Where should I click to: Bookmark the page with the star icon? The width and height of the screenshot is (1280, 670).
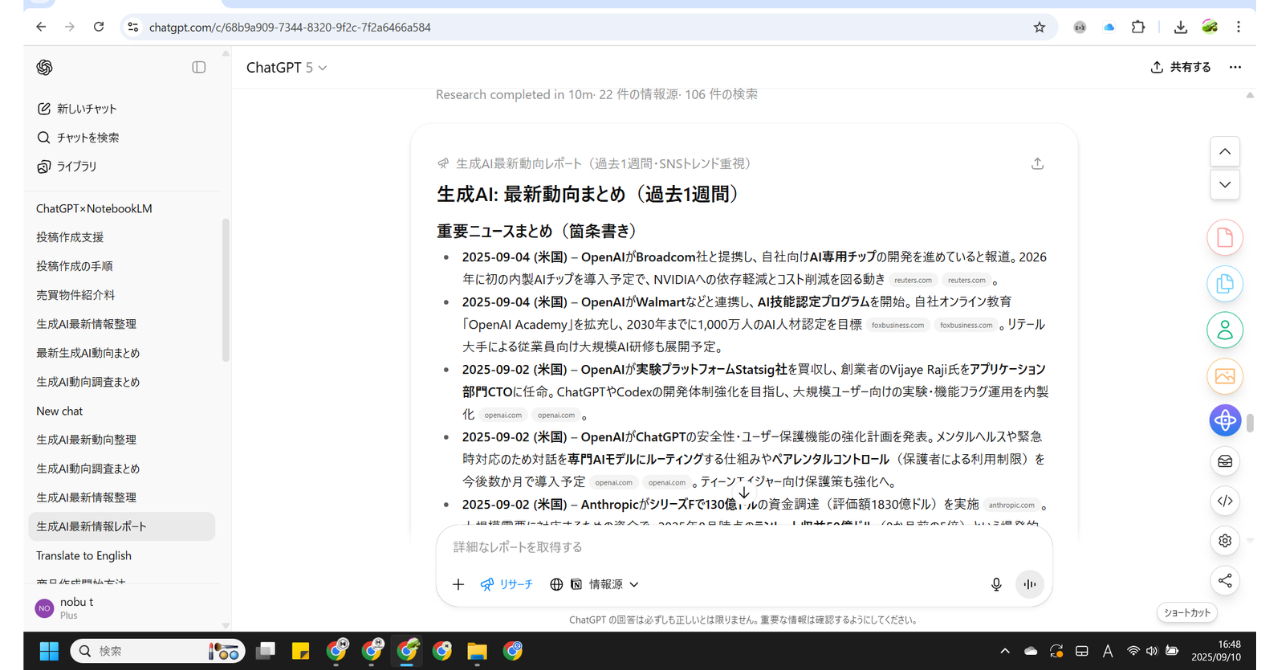click(1039, 27)
